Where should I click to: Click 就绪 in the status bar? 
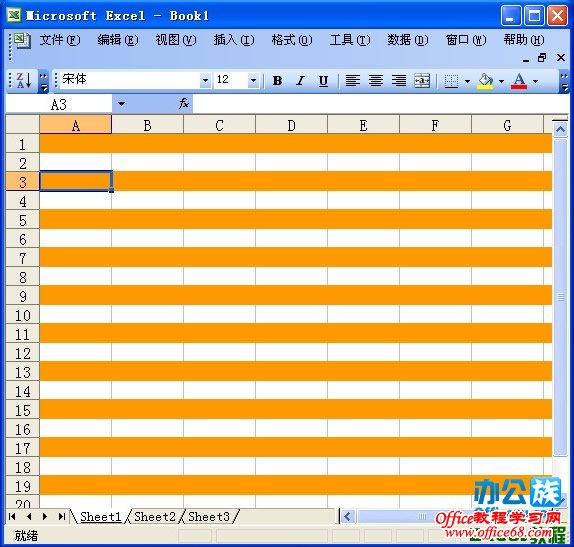(26, 536)
